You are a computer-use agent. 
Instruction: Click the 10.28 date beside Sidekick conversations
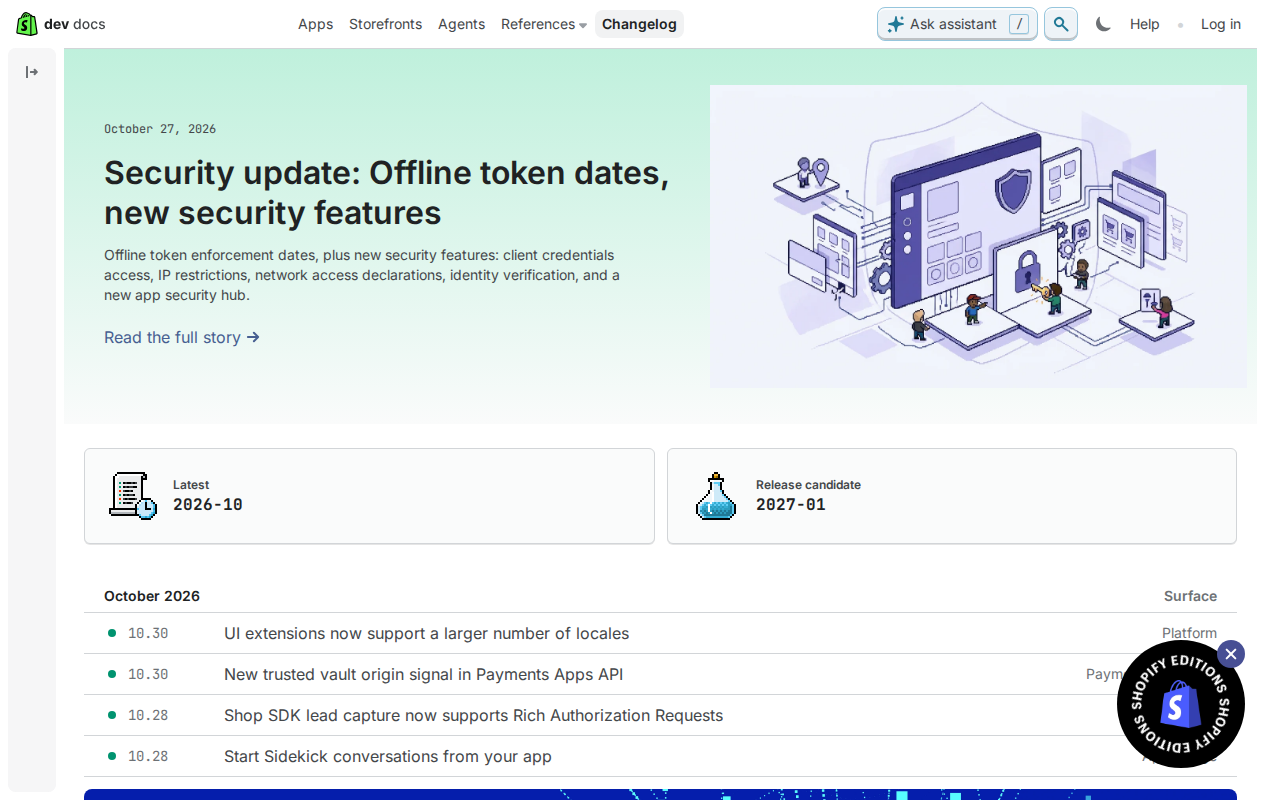click(148, 756)
